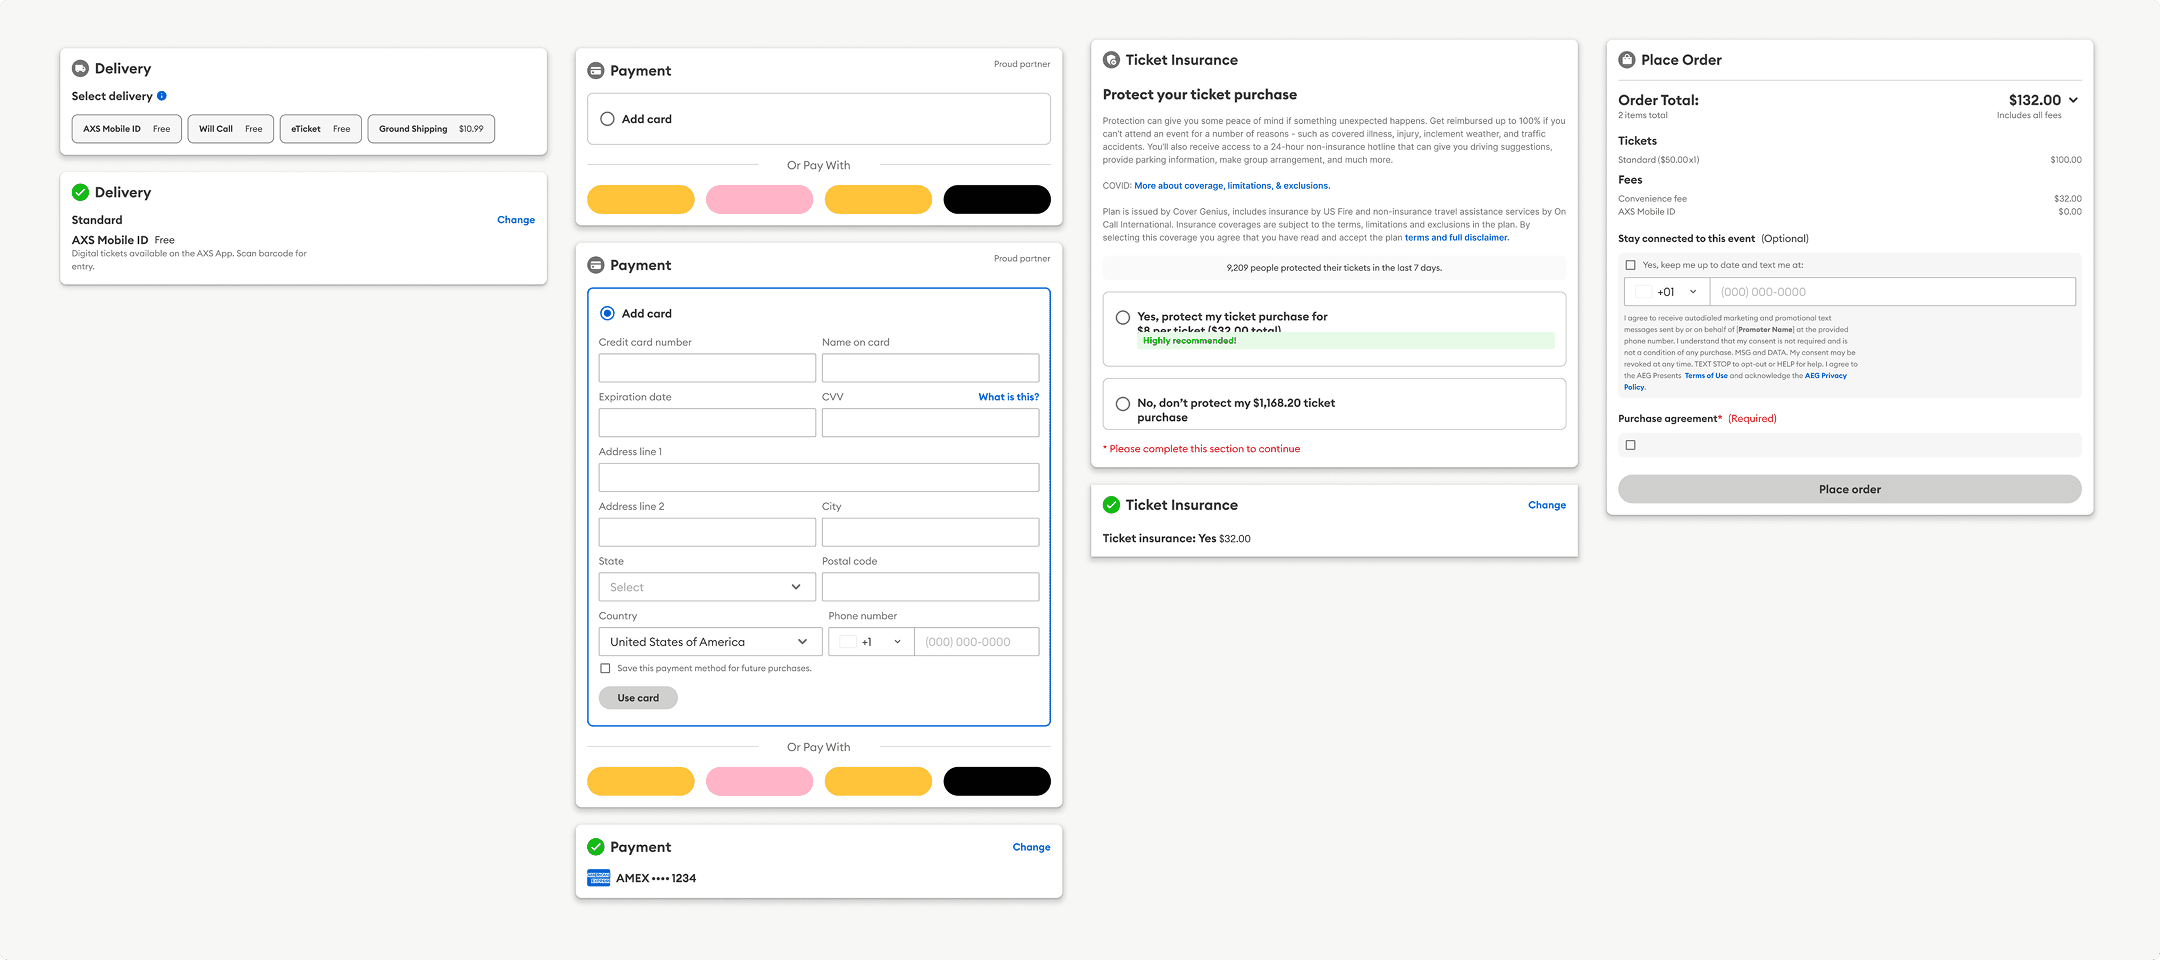Click the pink pay pill below the card form
Viewport: 2160px width, 960px height.
click(x=759, y=782)
